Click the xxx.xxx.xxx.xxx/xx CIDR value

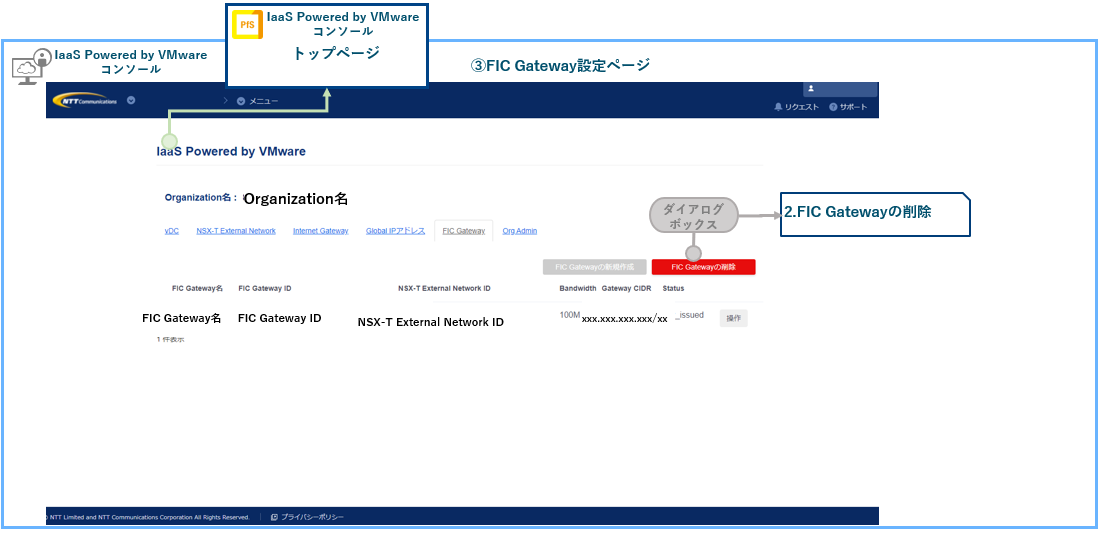point(624,319)
